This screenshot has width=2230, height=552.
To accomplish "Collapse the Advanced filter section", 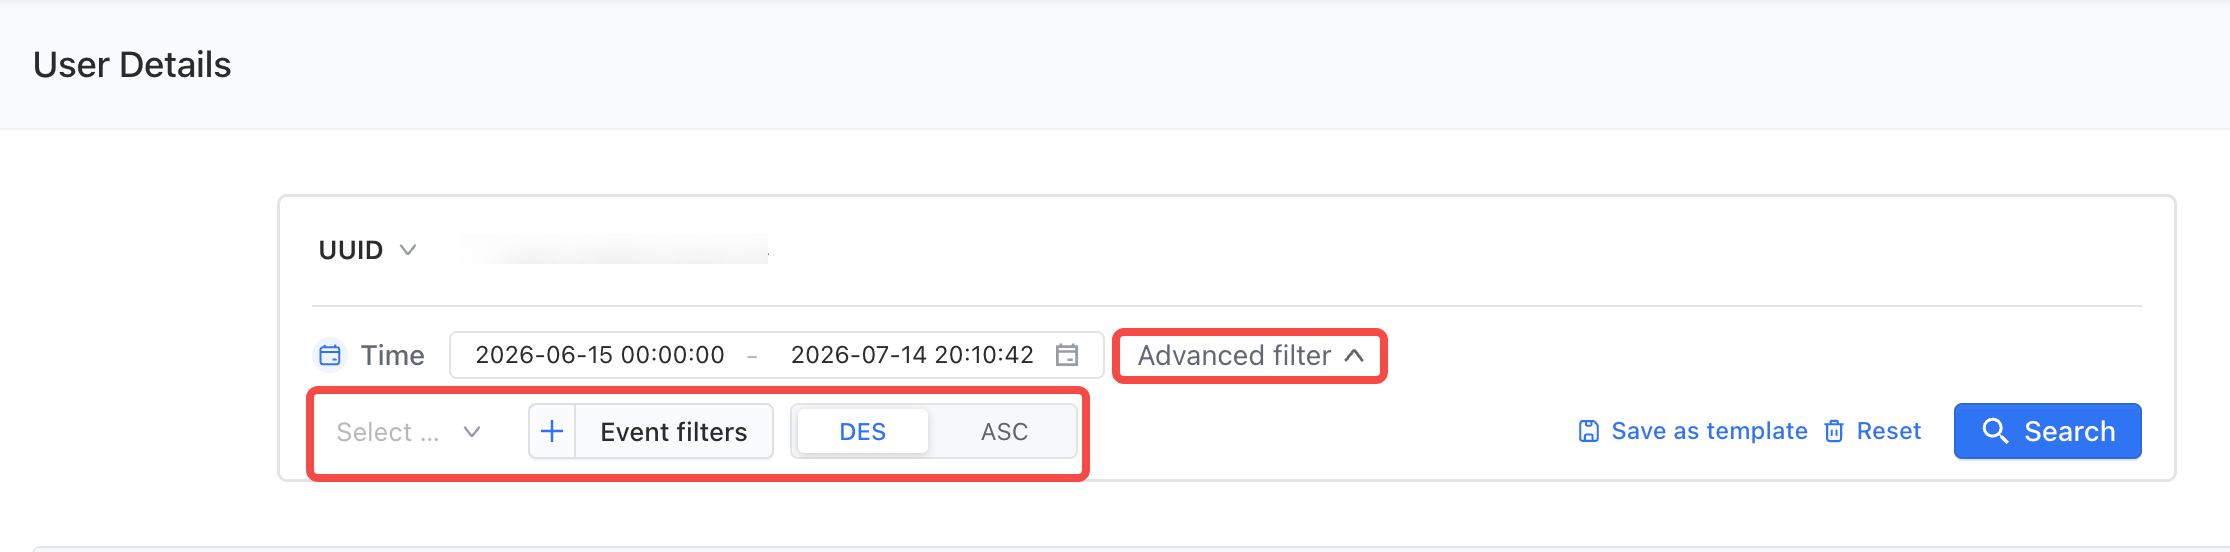I will pos(1250,355).
